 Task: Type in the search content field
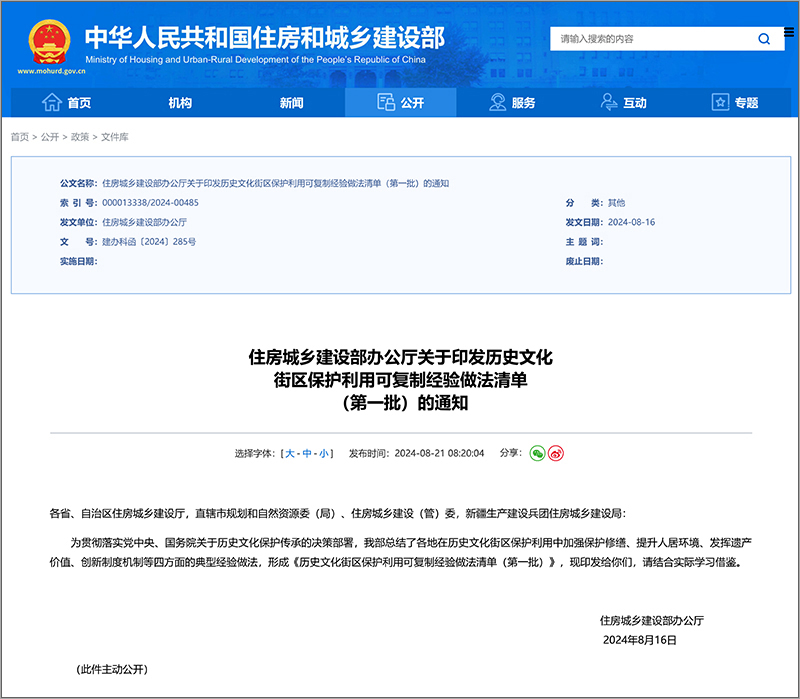648,39
